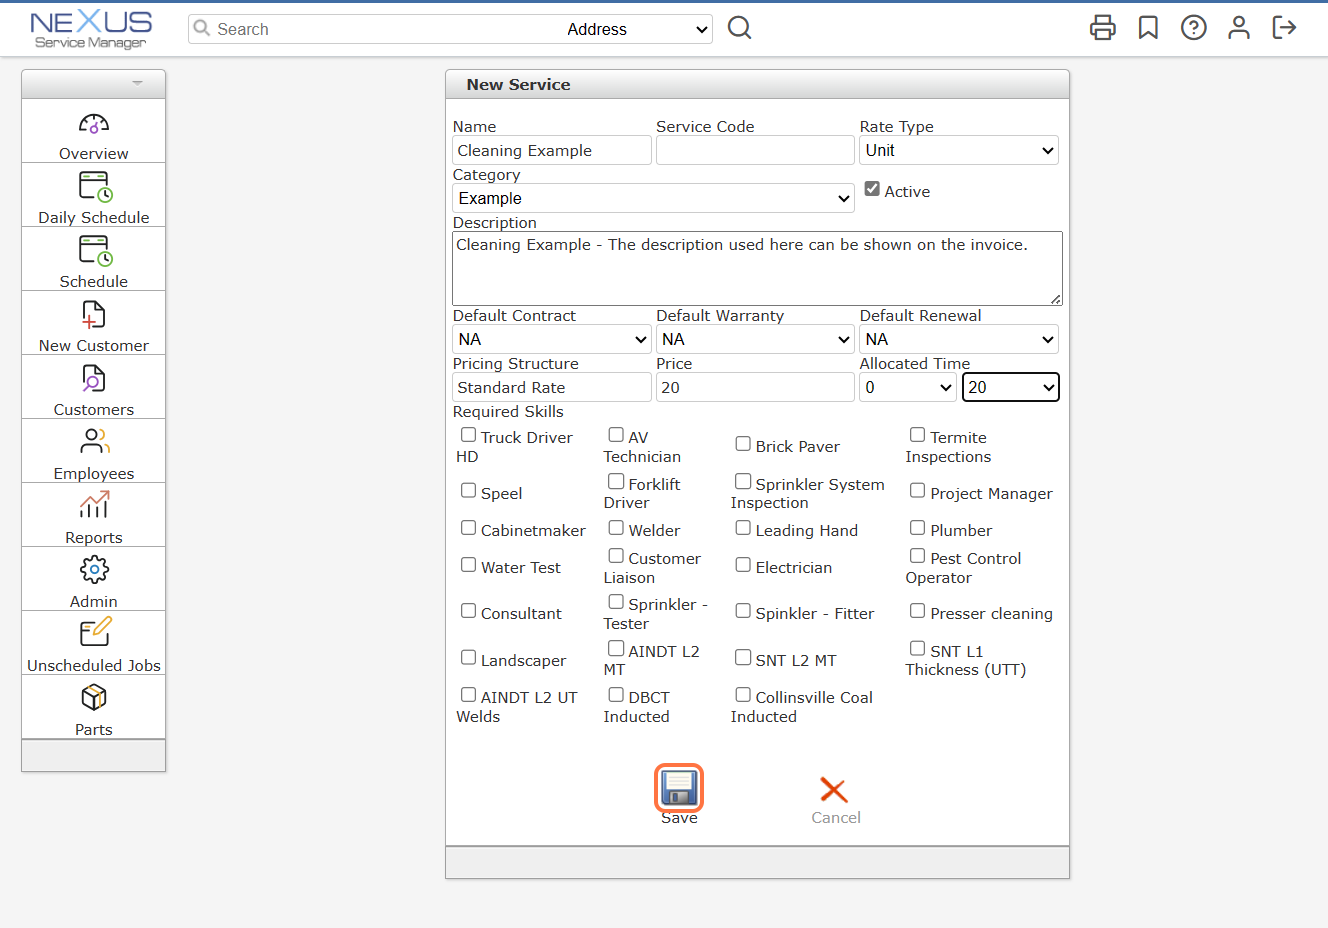1328x928 pixels.
Task: Check the Spinkler - Fitter skill
Action: tap(743, 611)
